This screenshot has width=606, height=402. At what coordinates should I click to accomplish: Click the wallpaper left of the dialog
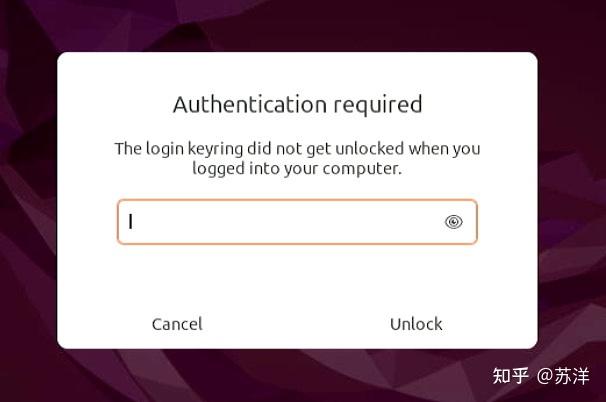click(28, 200)
